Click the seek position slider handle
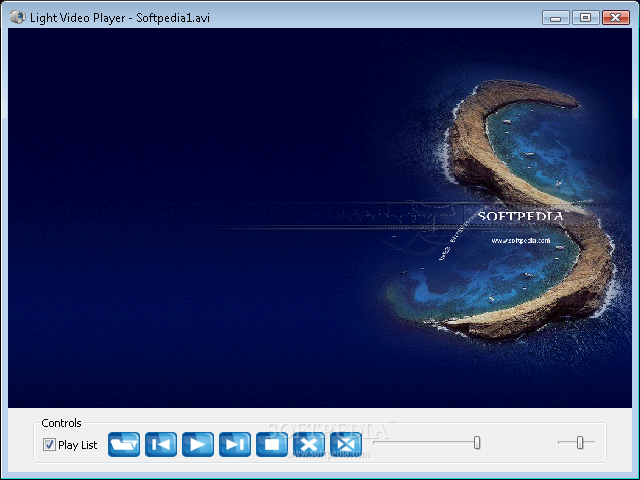Image resolution: width=640 pixels, height=480 pixels. click(477, 443)
